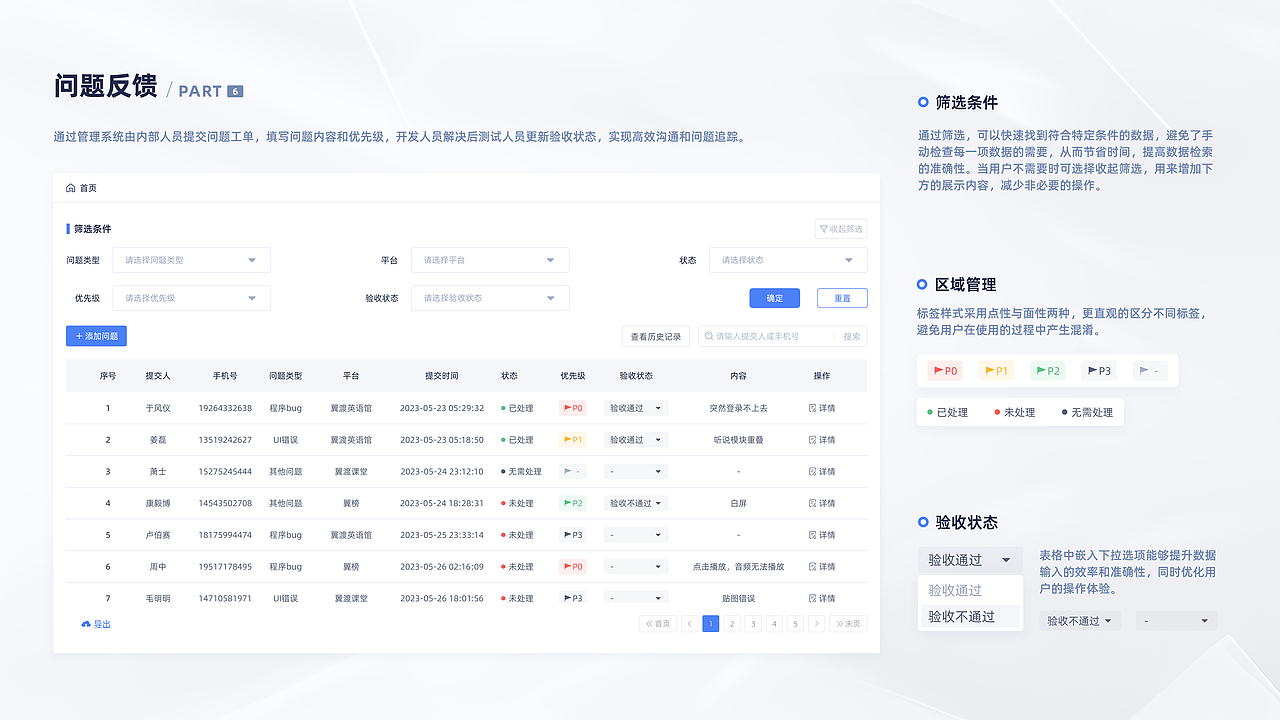
Task: Click the export cloud icon next to 导出
Action: (x=85, y=623)
